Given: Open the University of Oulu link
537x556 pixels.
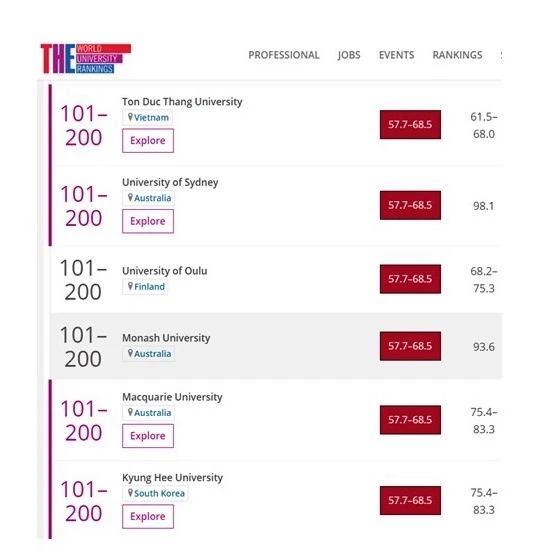Looking at the screenshot, I should 165,271.
